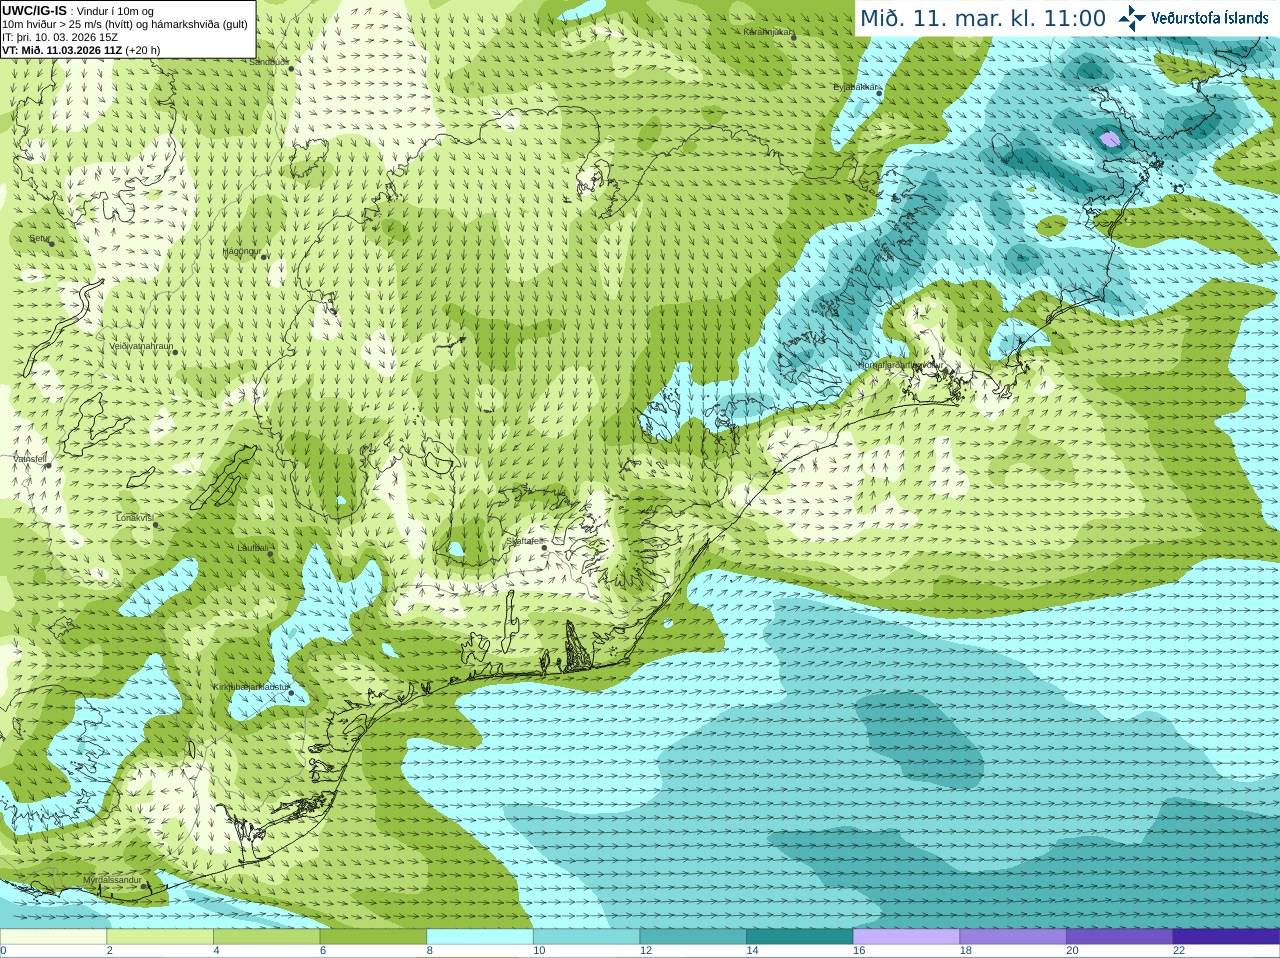Click the legend value '6'
Viewport: 1280px width, 958px height.
pos(323,951)
